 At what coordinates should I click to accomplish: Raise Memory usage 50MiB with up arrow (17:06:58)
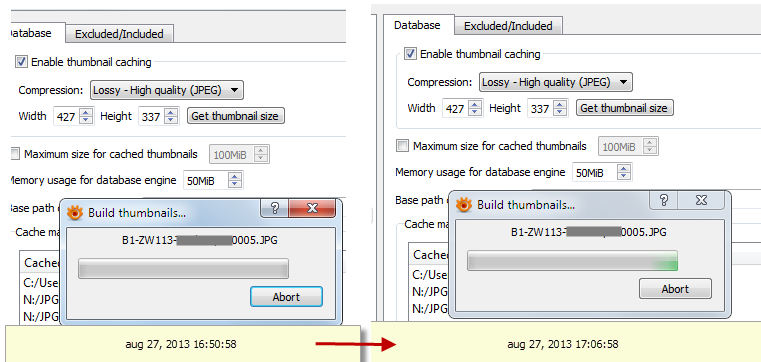tap(625, 168)
